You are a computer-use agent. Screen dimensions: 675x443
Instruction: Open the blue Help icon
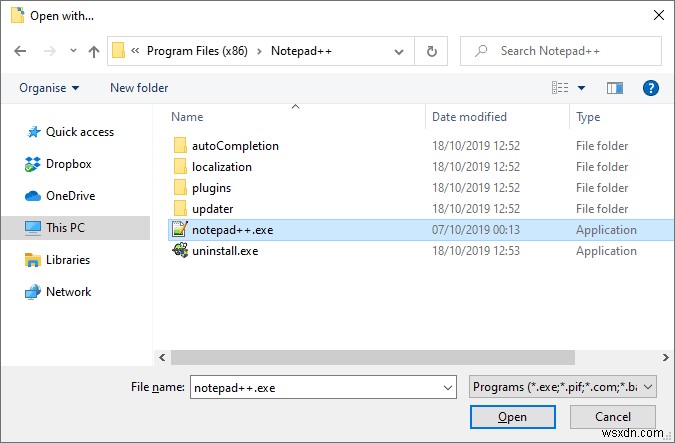click(x=650, y=88)
